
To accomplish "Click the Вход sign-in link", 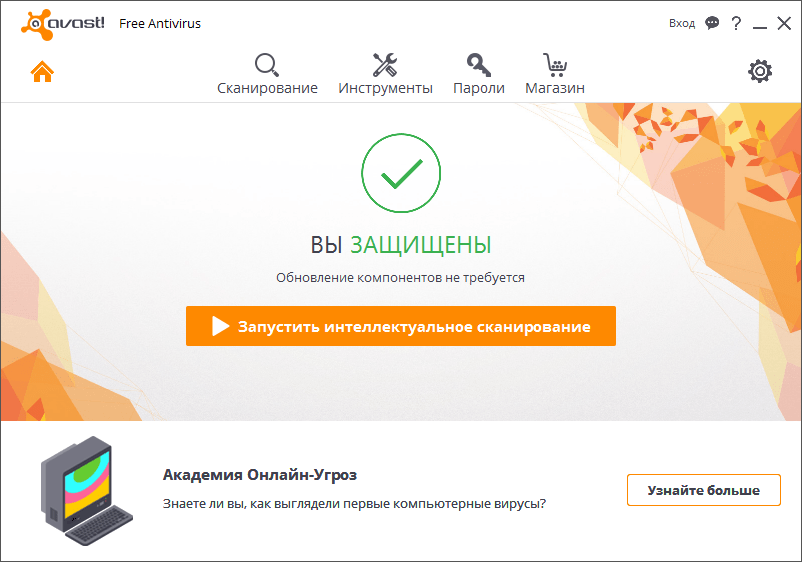I will tap(682, 23).
